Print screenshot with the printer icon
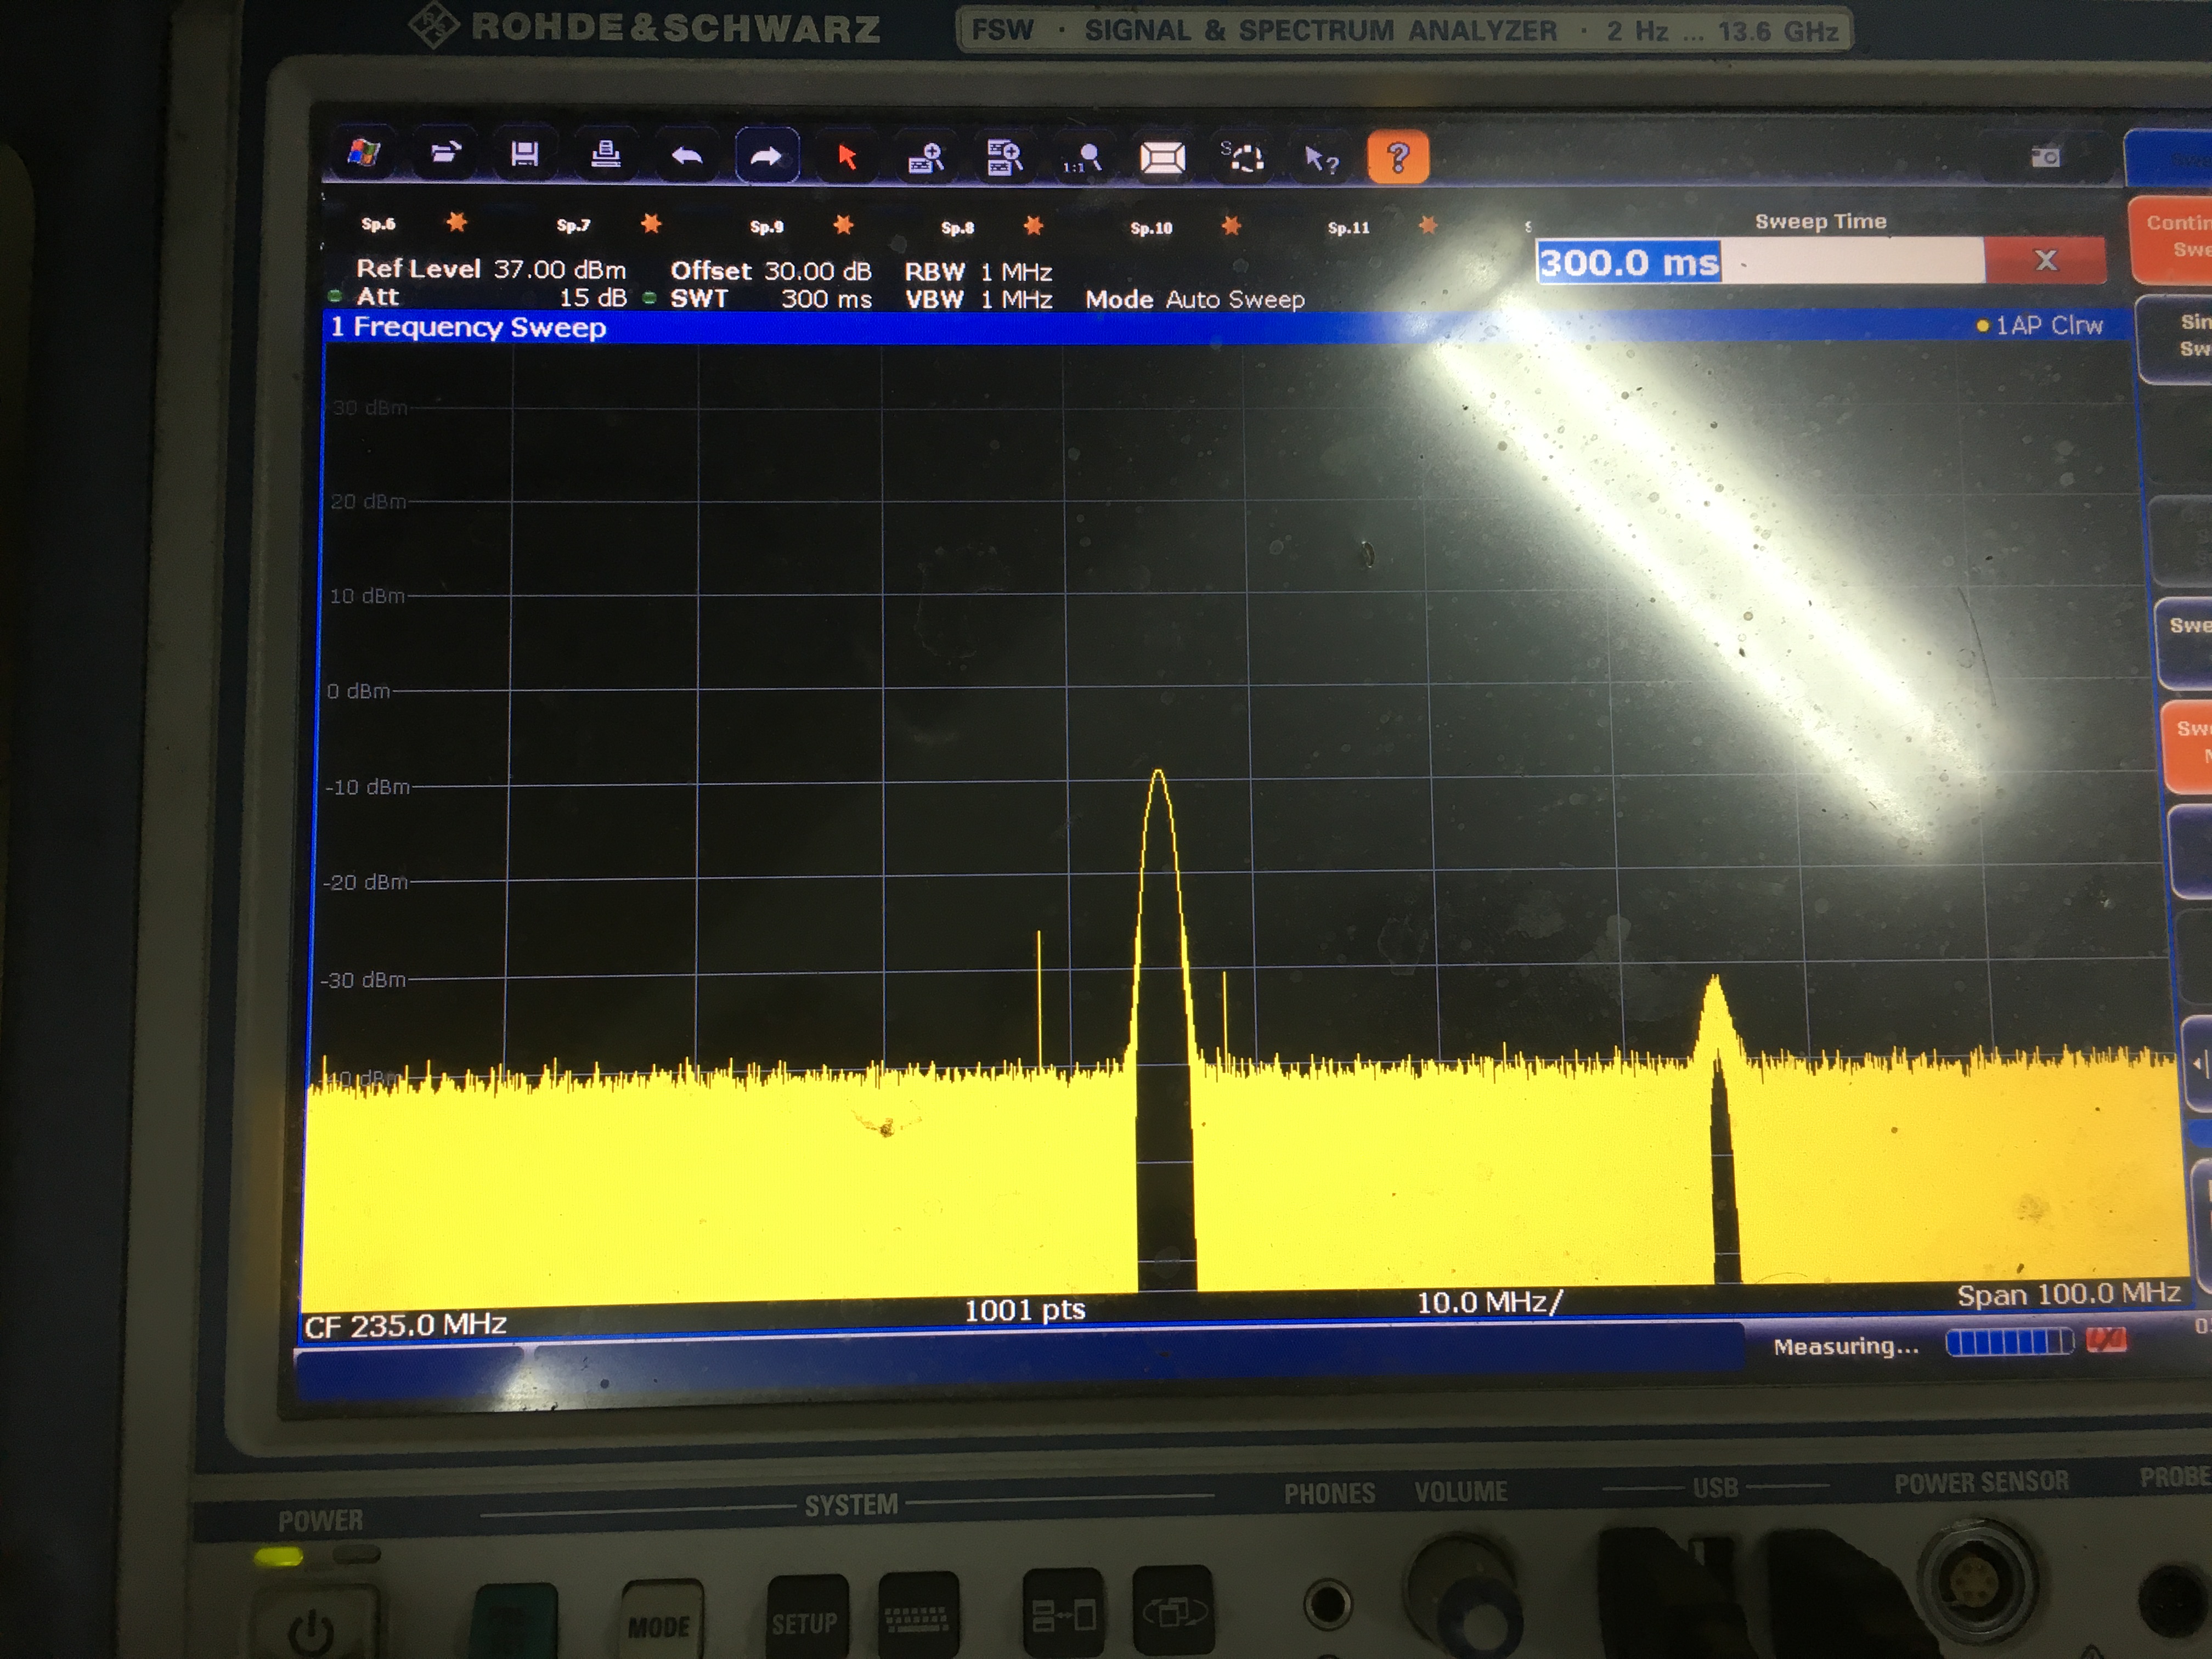This screenshot has height=1659, width=2212. [605, 155]
